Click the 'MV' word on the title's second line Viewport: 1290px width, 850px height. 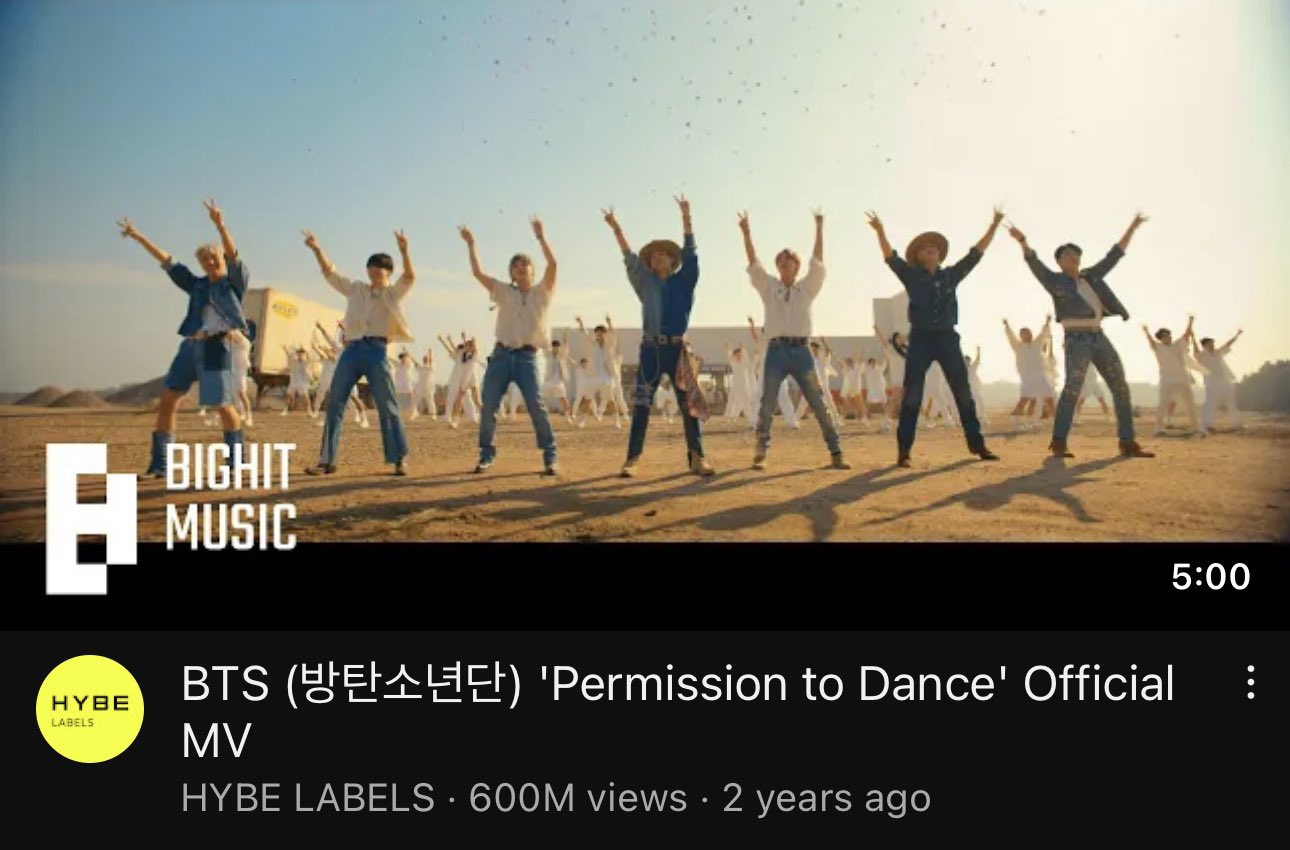(216, 741)
